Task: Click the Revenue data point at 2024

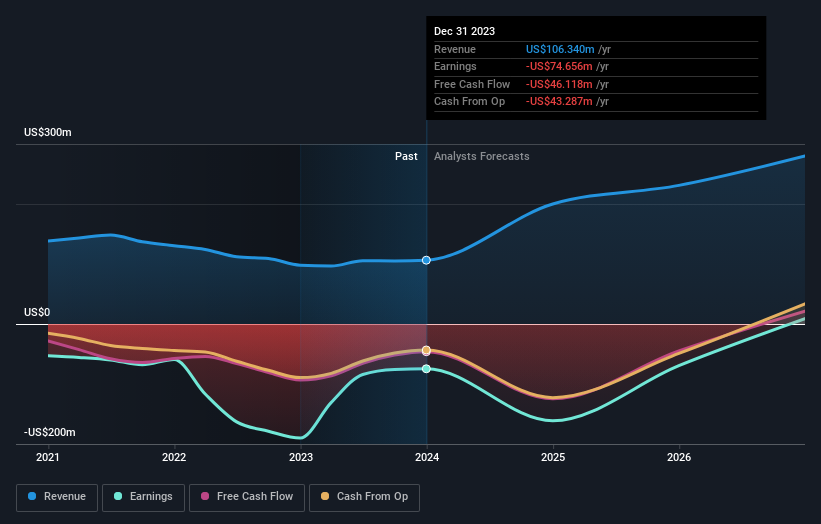Action: tap(426, 260)
